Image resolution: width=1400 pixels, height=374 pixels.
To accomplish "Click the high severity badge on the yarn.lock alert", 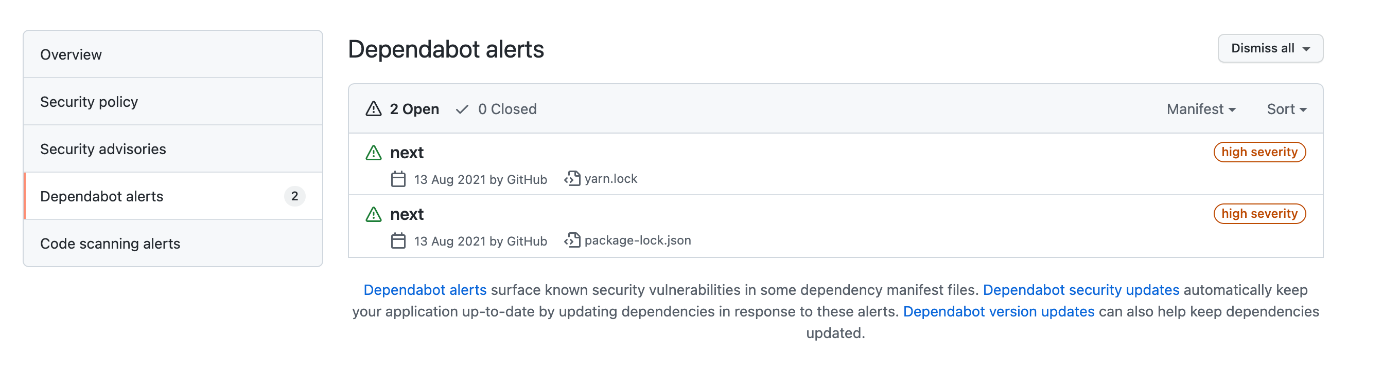I will [x=1260, y=152].
